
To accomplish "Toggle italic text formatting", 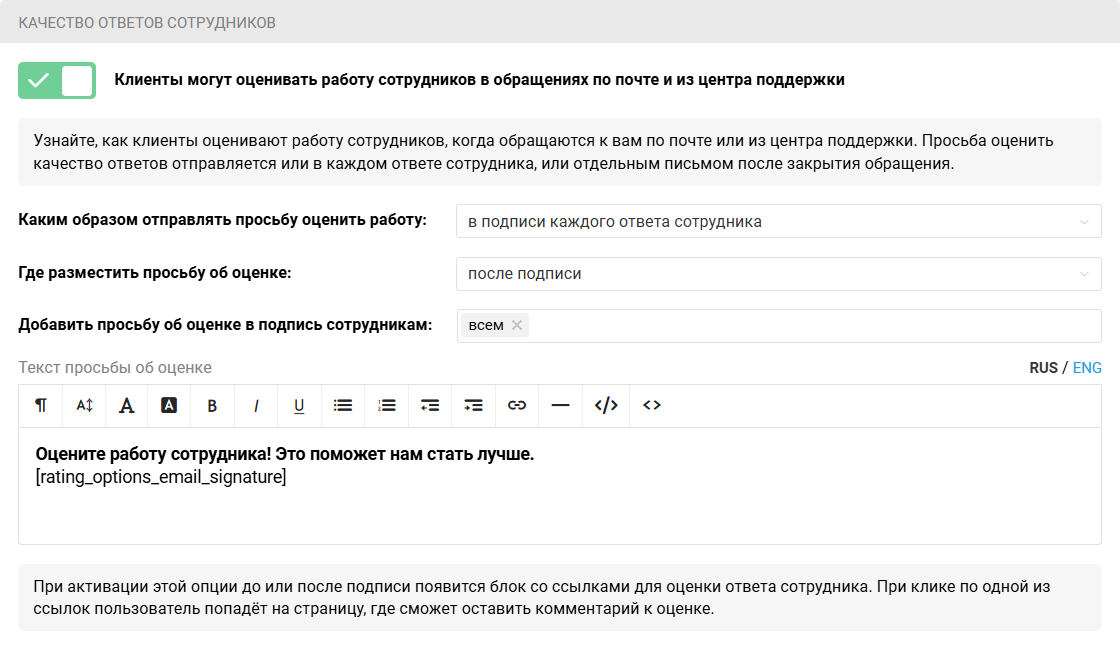I will [256, 405].
